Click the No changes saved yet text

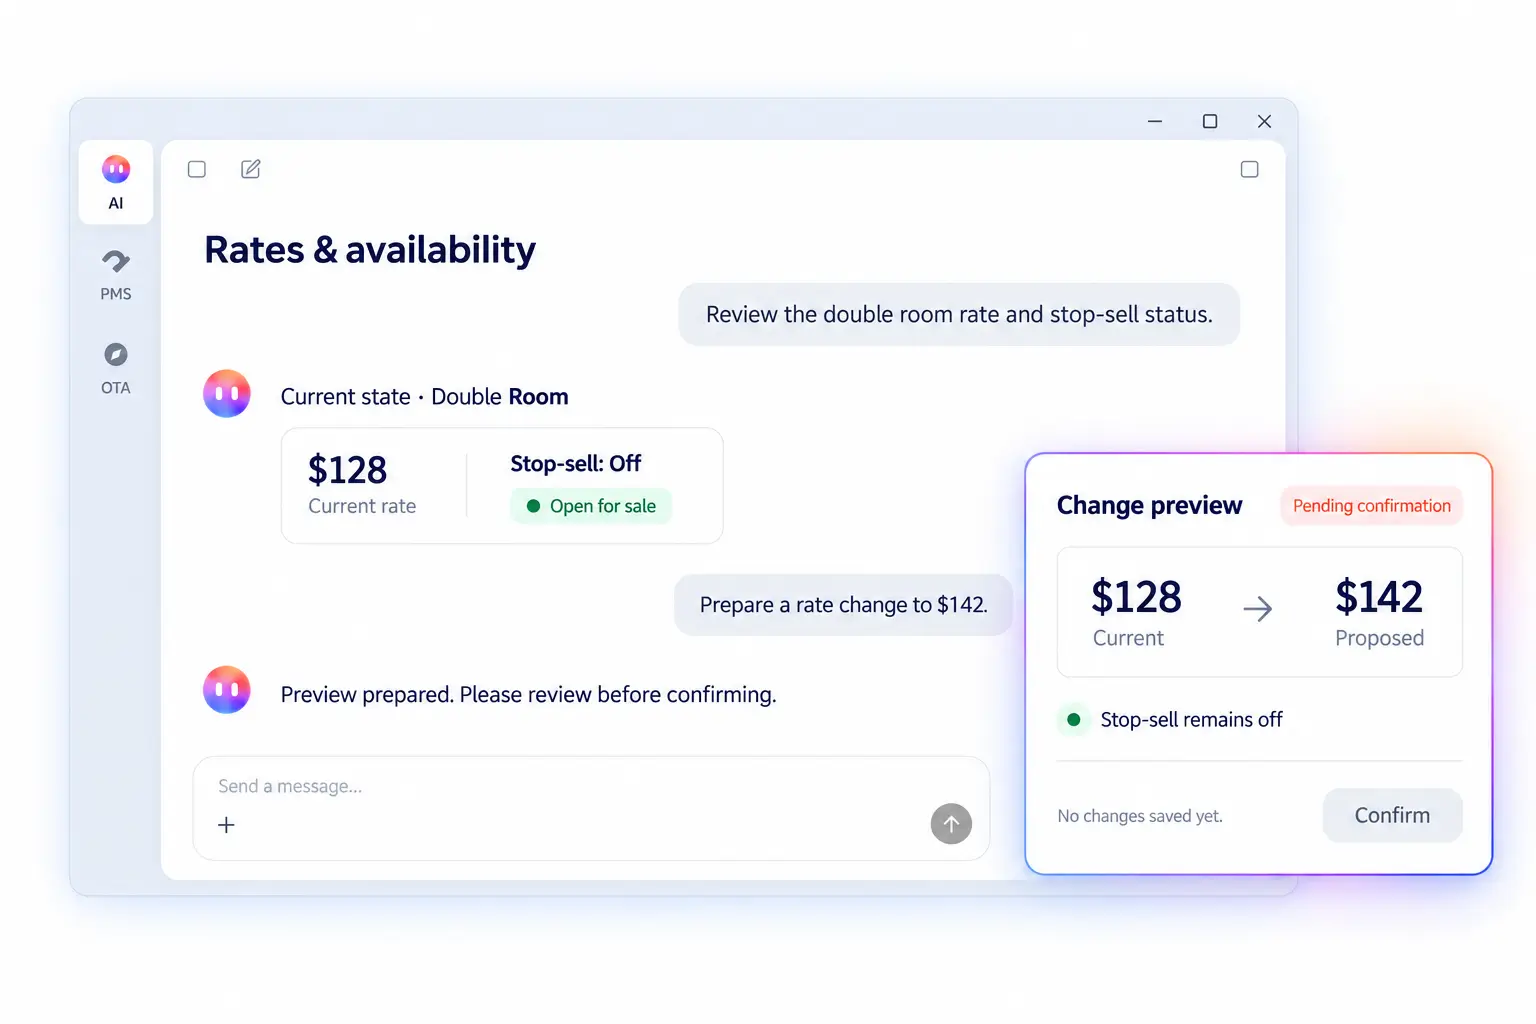point(1140,816)
